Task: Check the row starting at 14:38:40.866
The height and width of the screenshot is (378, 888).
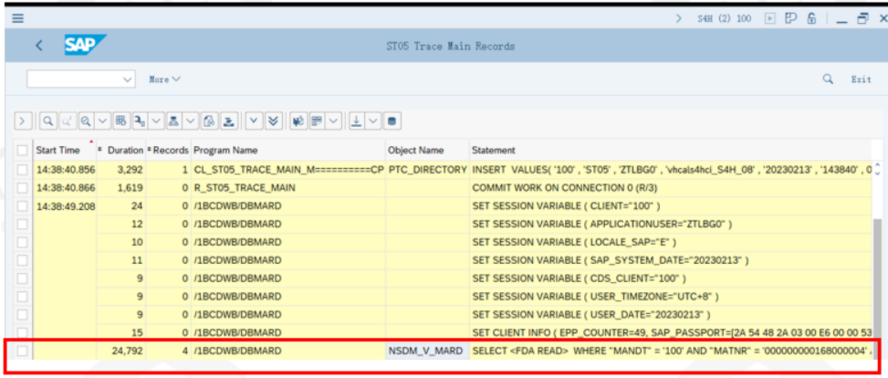Action: (22, 188)
